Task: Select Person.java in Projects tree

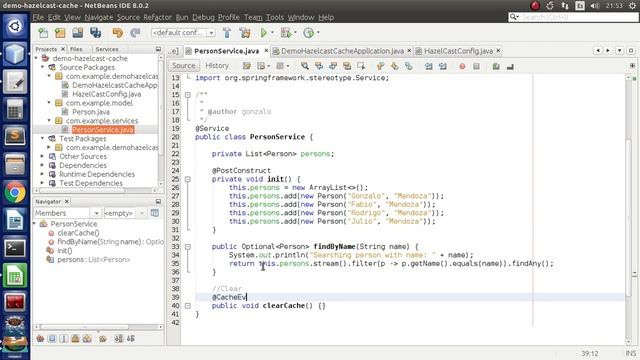Action: pyautogui.click(x=91, y=112)
